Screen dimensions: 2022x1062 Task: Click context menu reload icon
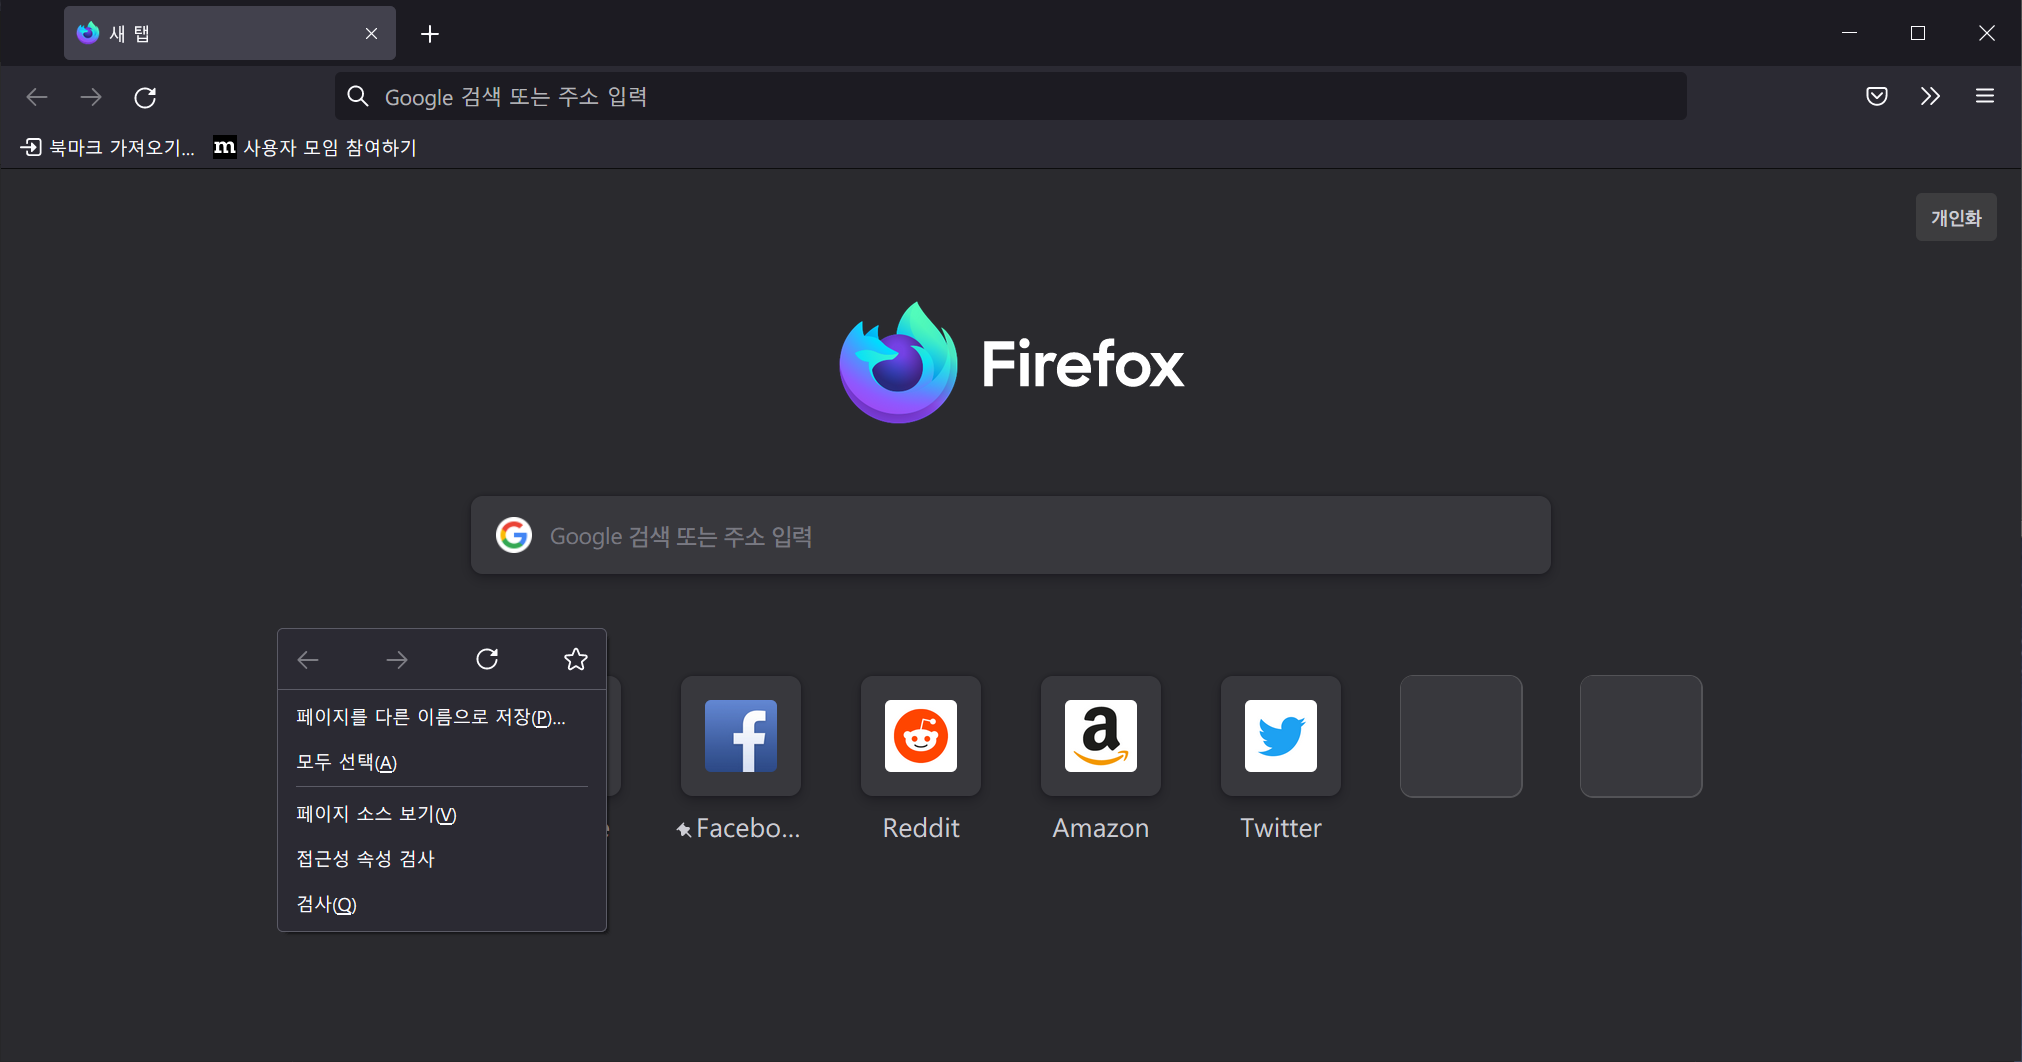tap(487, 659)
